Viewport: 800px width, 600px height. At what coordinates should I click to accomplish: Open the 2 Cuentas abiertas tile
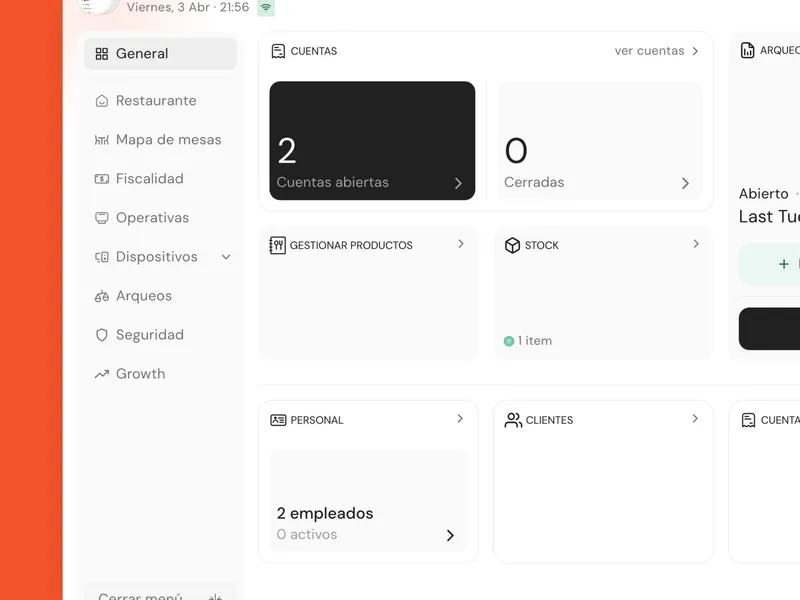click(x=372, y=141)
